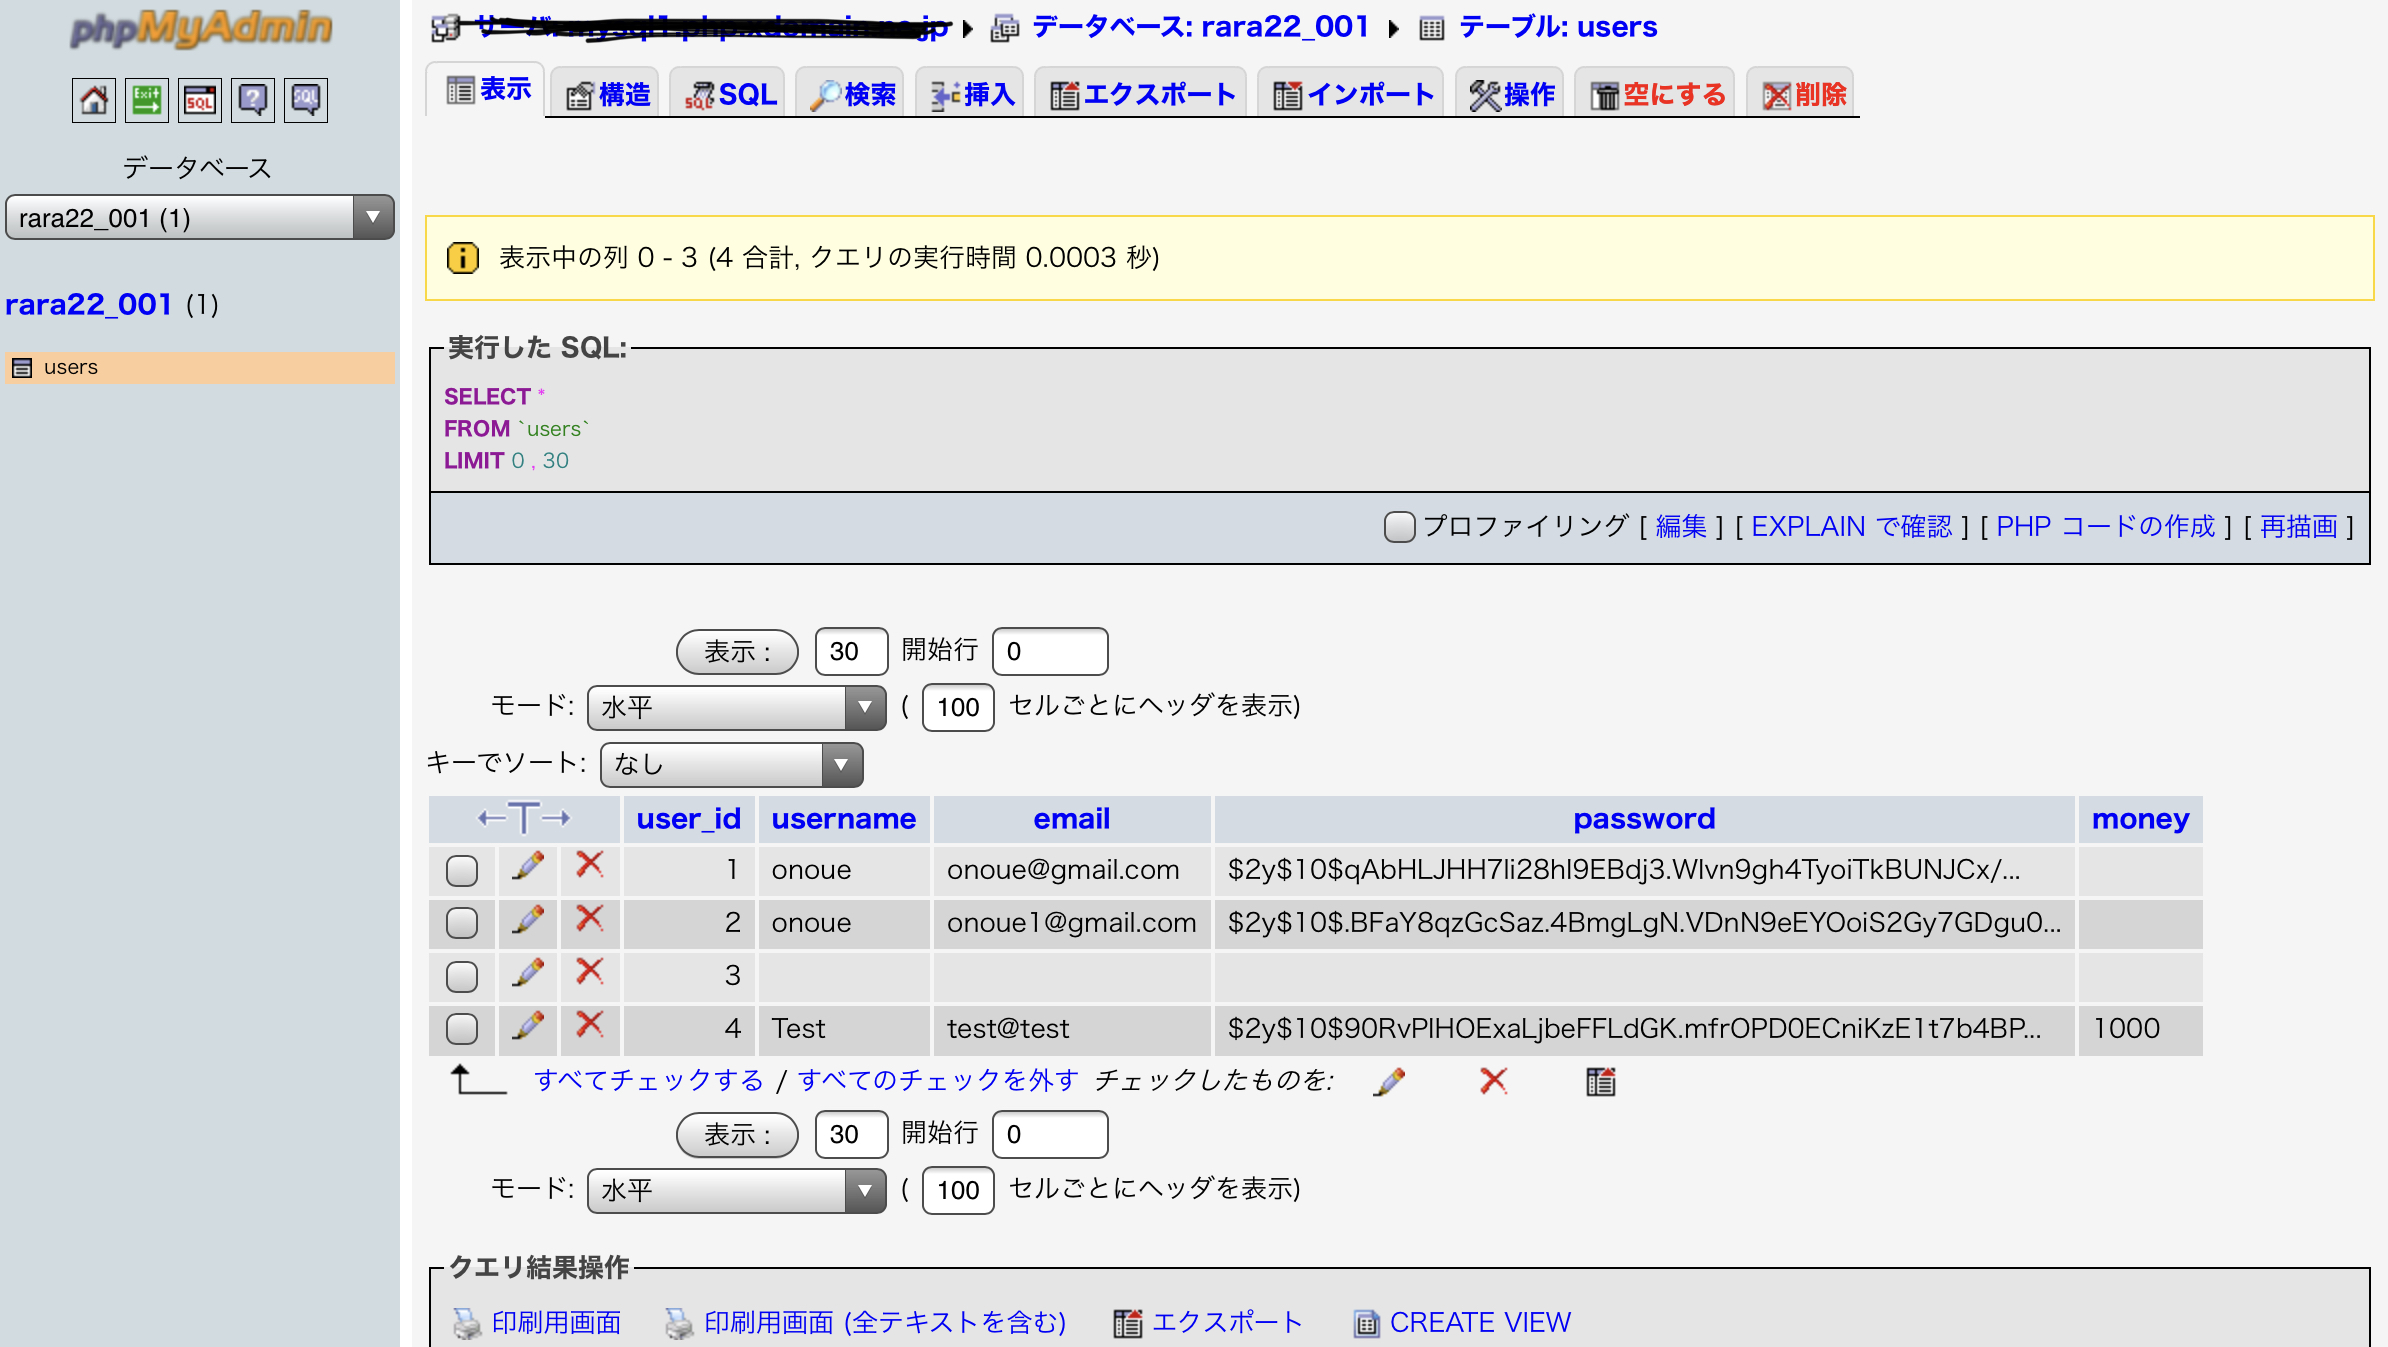Open the phpMyAdmin documentation icon
Screen dimensions: 2388x1347
point(253,100)
